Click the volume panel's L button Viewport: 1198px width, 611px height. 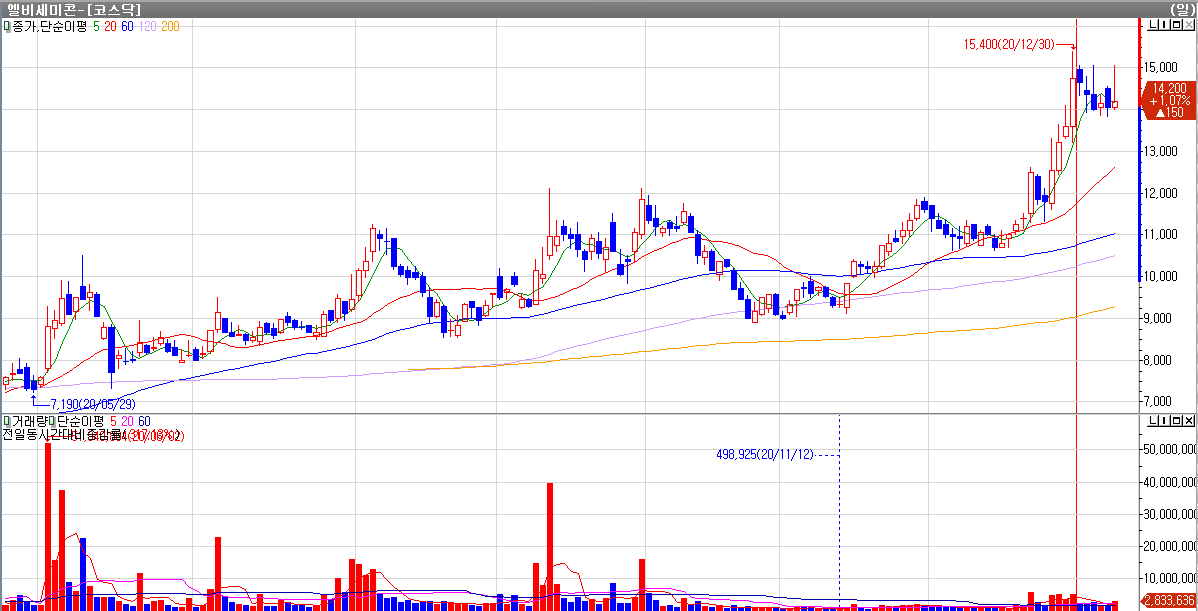point(1152,421)
